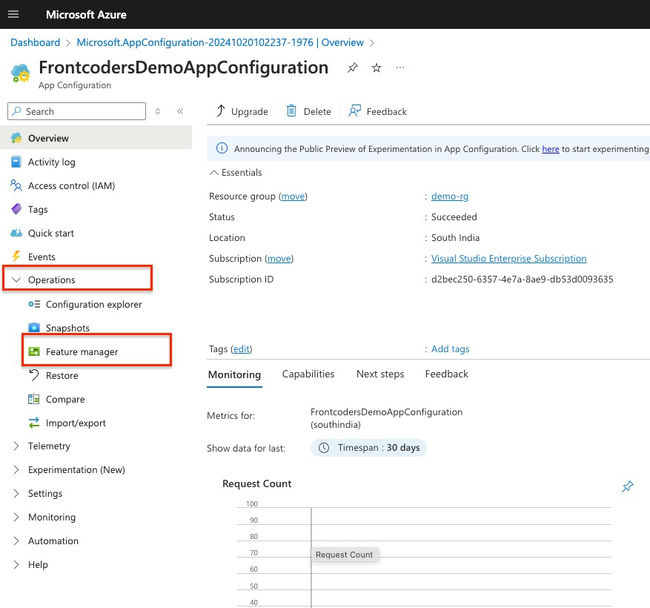The image size is (650, 608).
Task: Click the Request Count chart tooltip
Action: (x=344, y=555)
